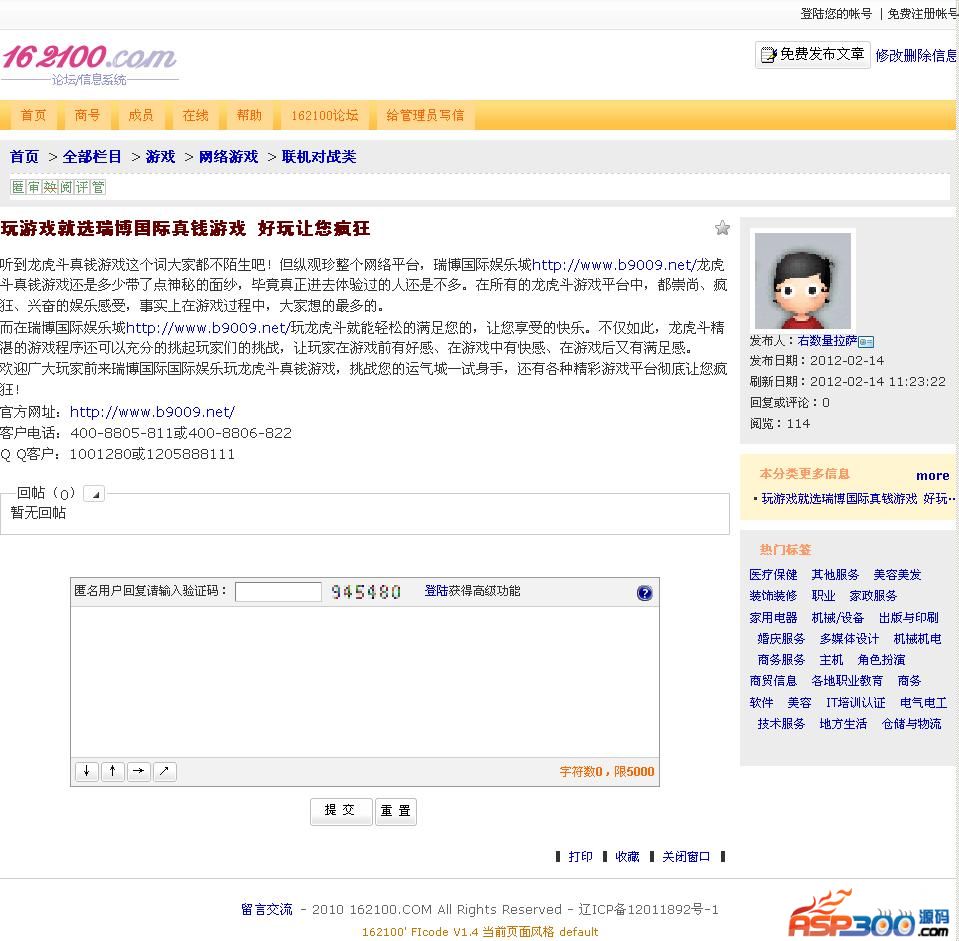Open related post 玩游戏就选瑞博国际真钱游戏
Viewport: 959px width, 941px height.
tap(858, 499)
